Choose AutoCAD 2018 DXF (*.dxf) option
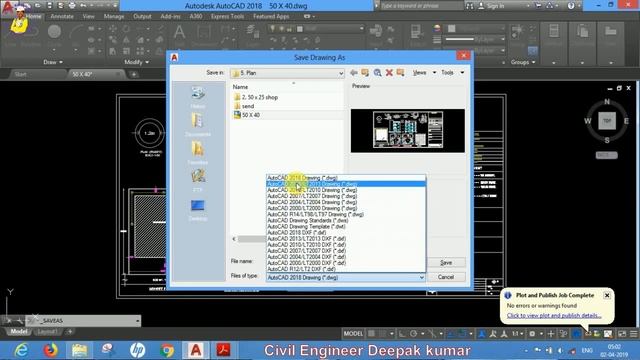 [x=346, y=233]
